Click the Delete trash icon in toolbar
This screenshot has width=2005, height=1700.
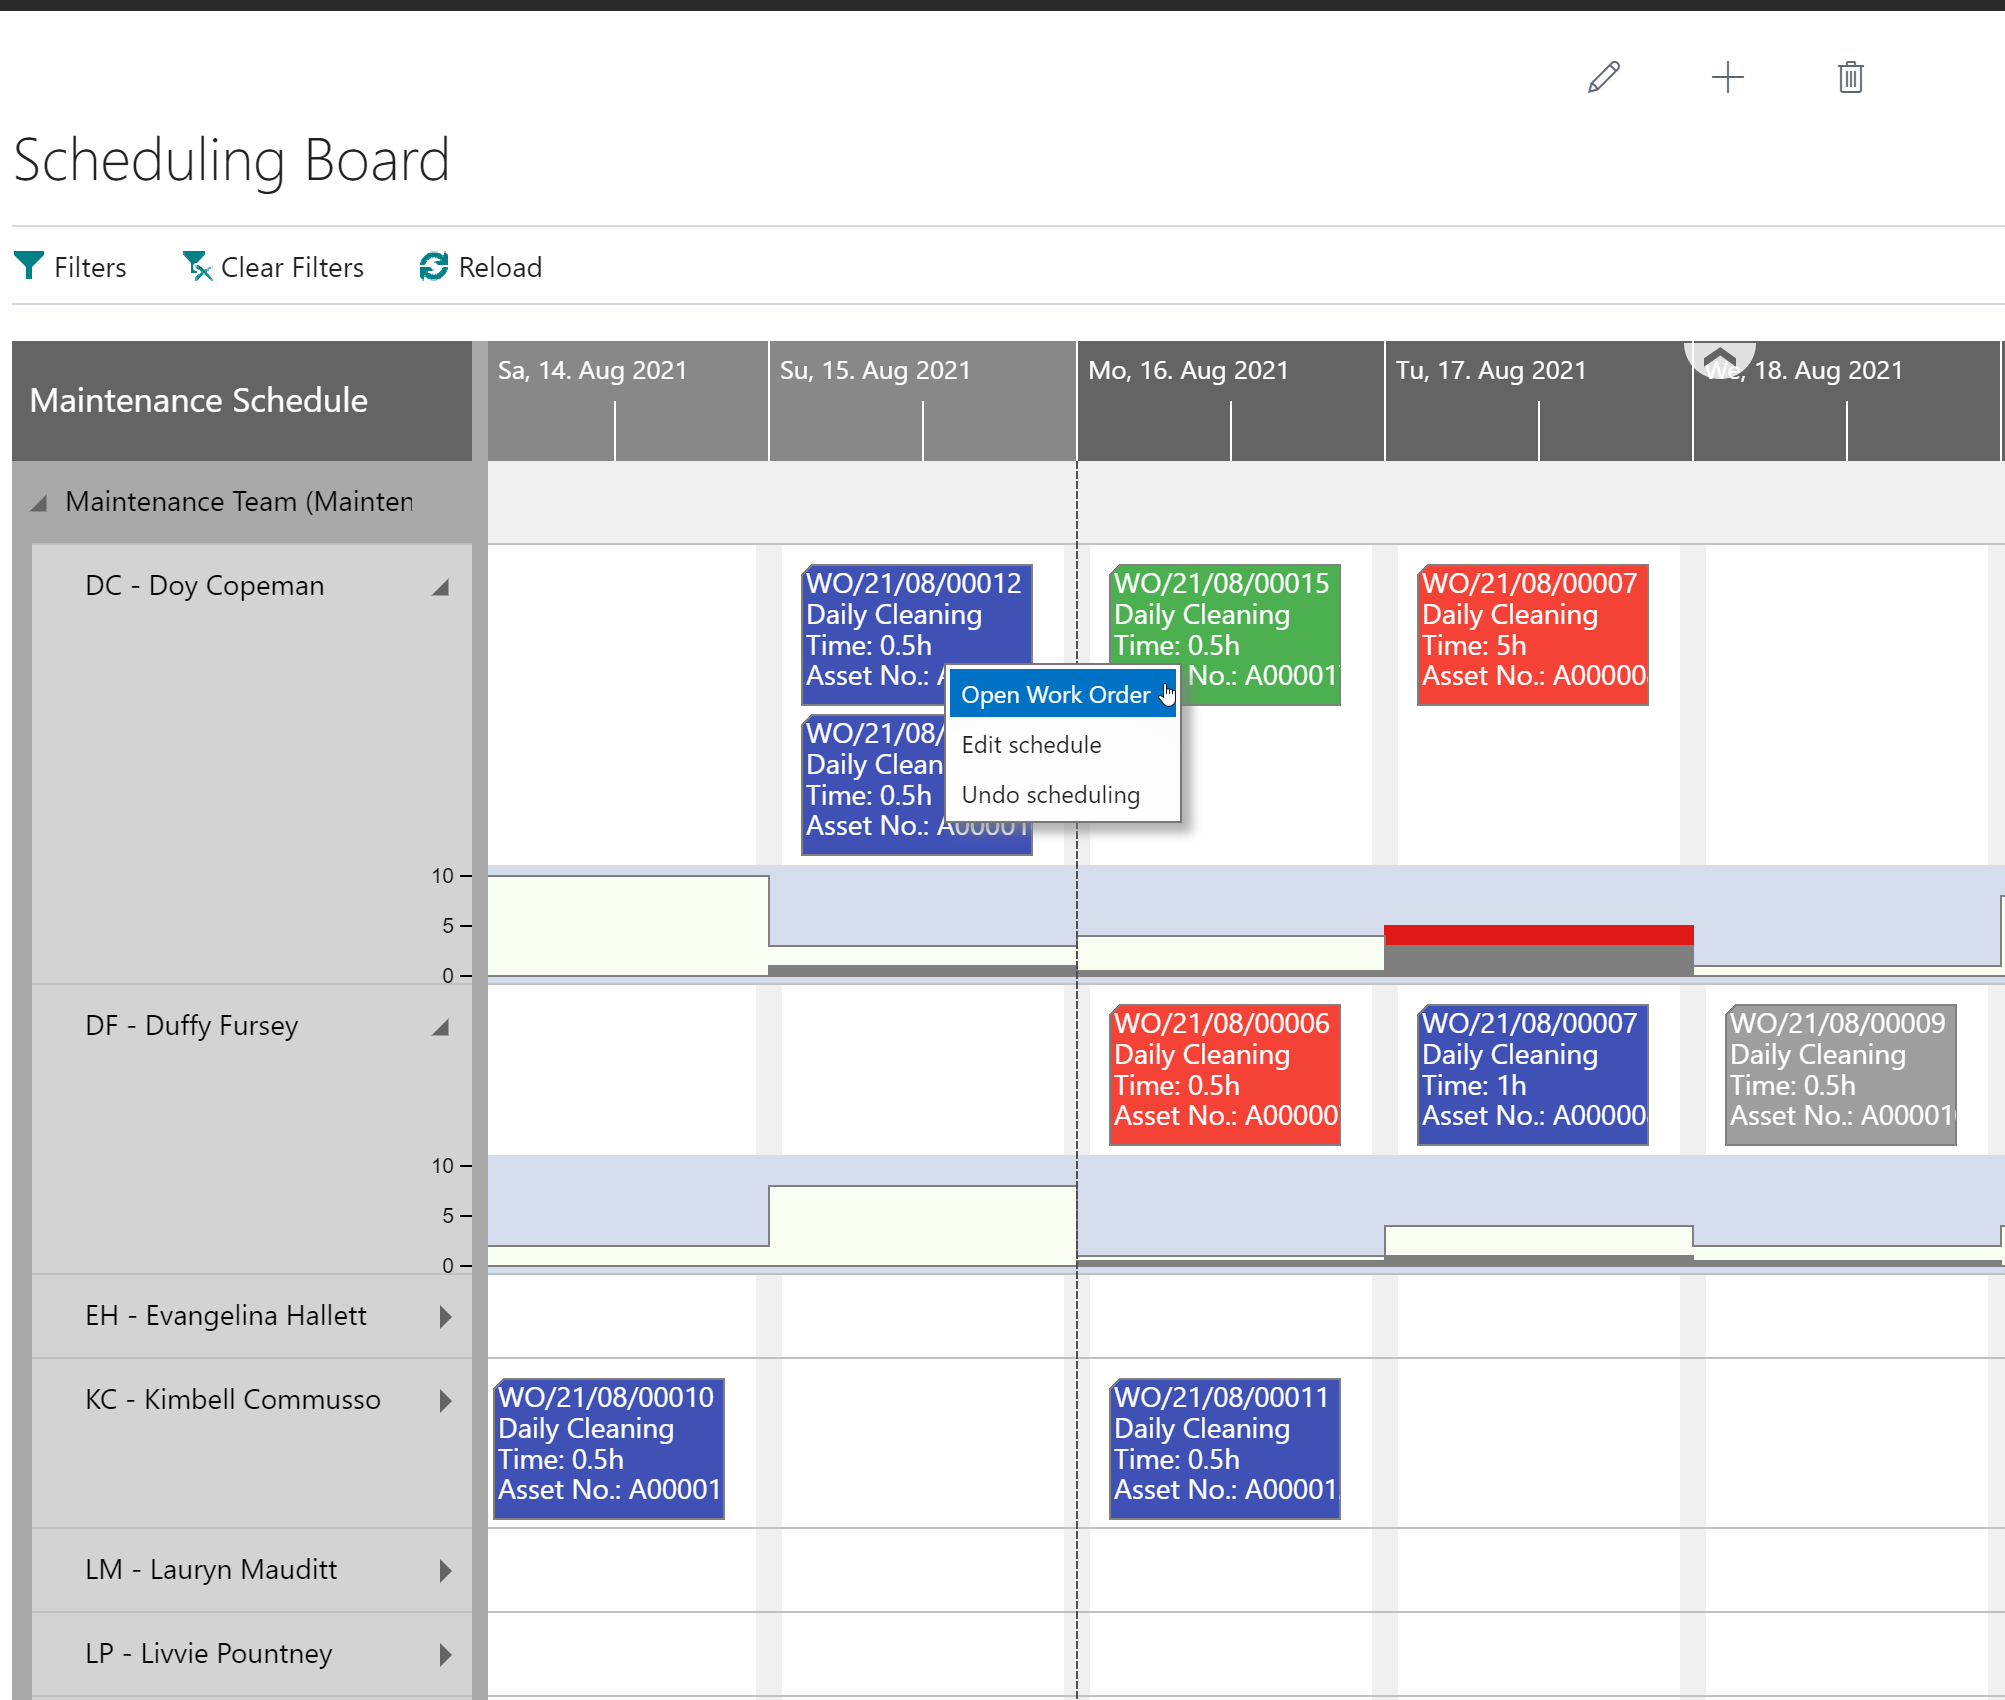pos(1850,76)
